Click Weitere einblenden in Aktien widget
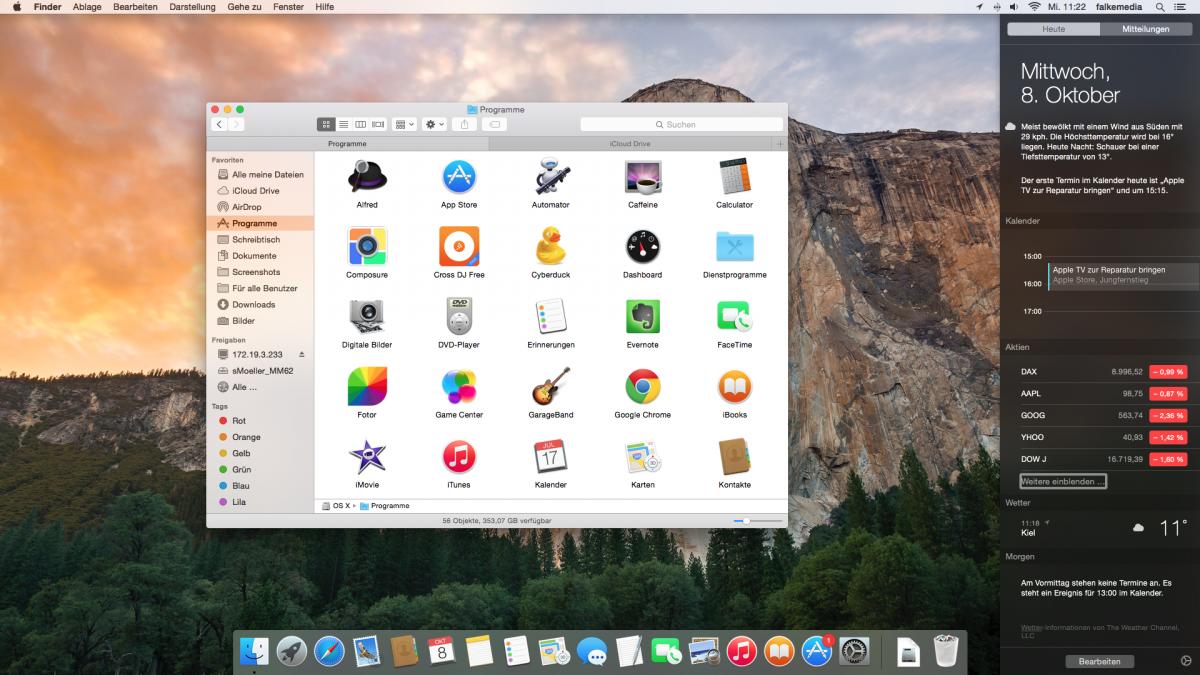The image size is (1200, 675). pos(1063,481)
